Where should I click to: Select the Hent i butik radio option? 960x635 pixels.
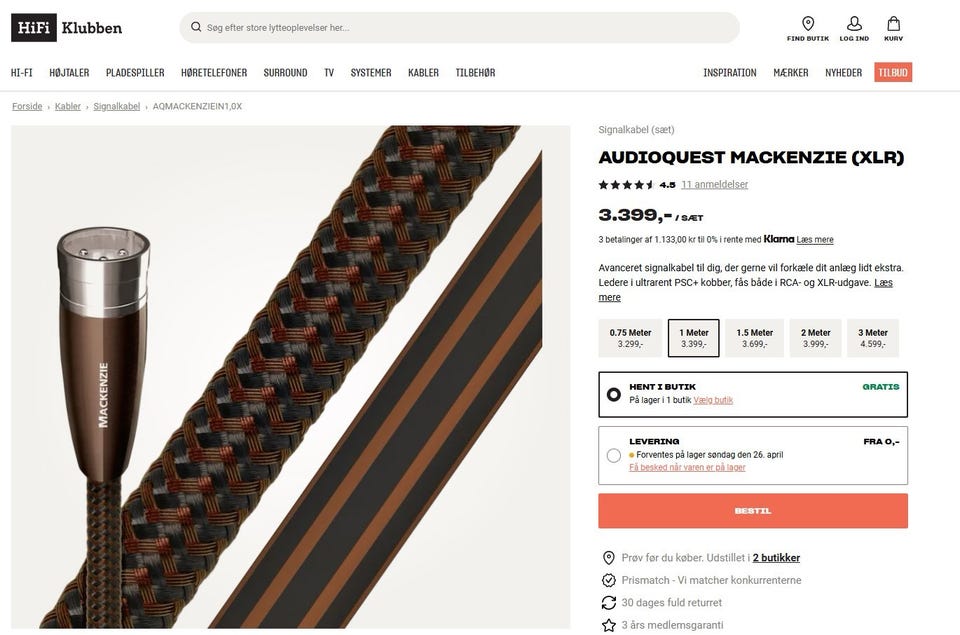(x=613, y=394)
